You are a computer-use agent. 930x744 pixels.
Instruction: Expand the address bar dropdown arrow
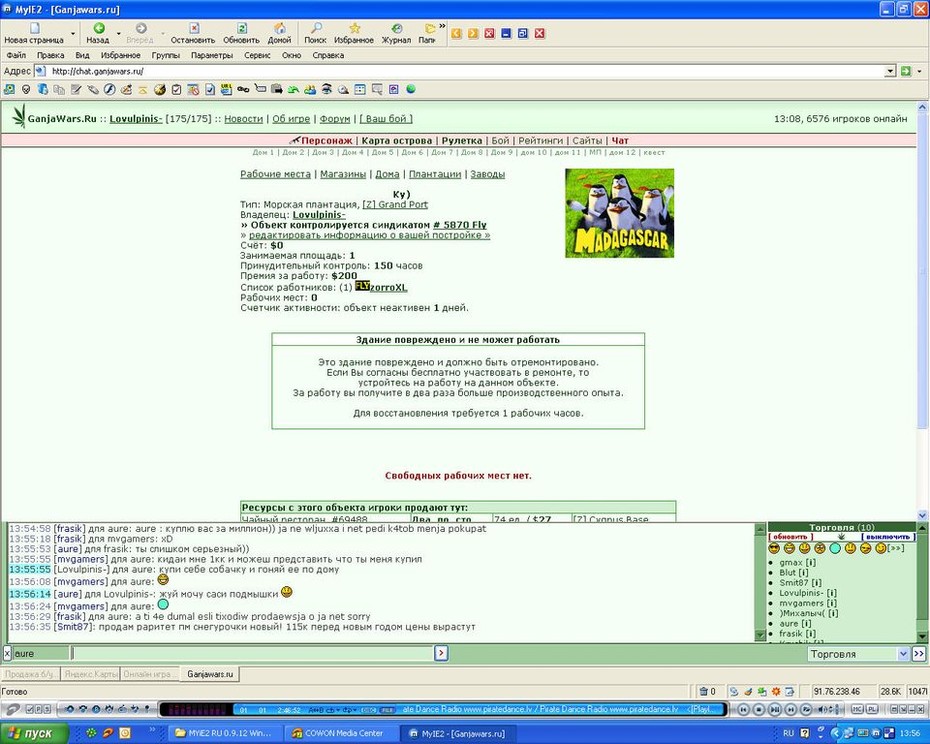890,71
